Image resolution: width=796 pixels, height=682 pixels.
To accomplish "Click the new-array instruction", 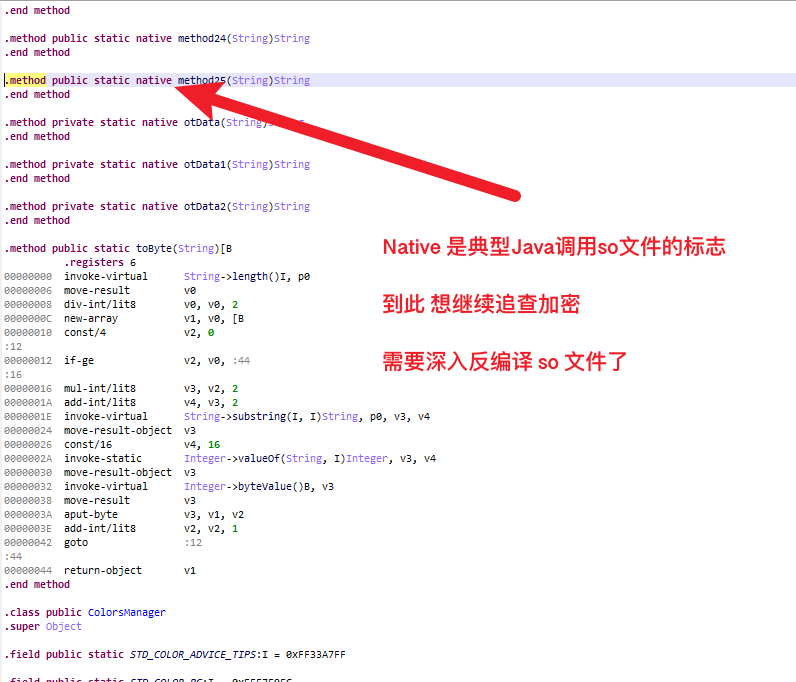I will 91,318.
